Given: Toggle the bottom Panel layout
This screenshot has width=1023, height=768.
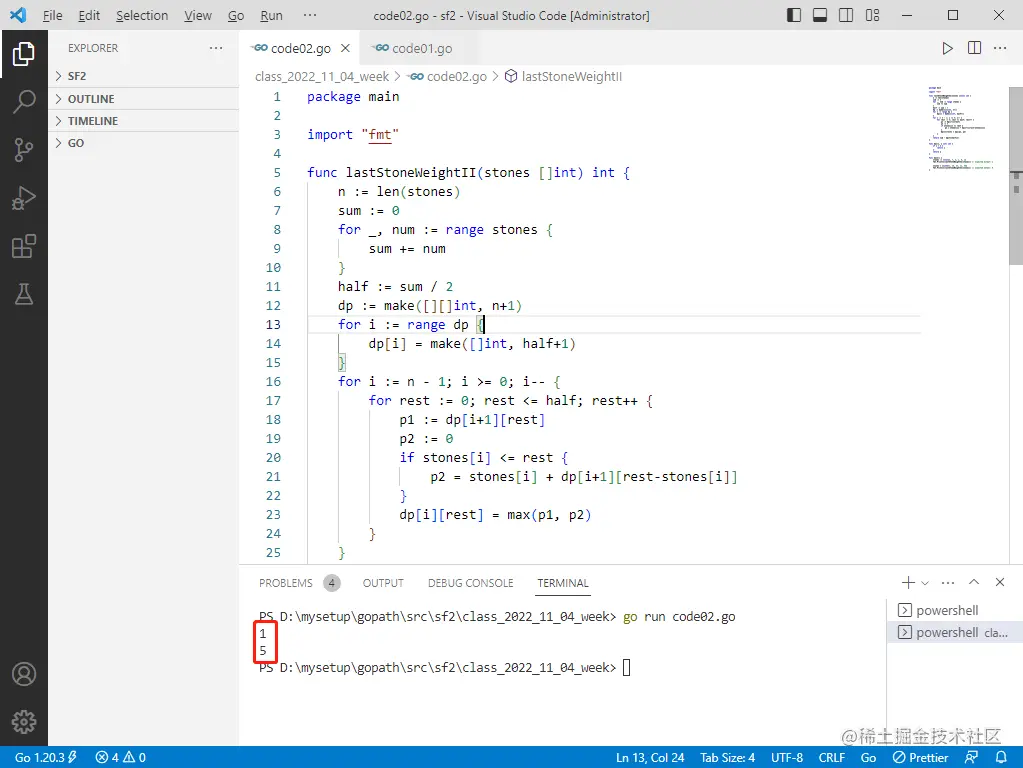Looking at the screenshot, I should 820,15.
